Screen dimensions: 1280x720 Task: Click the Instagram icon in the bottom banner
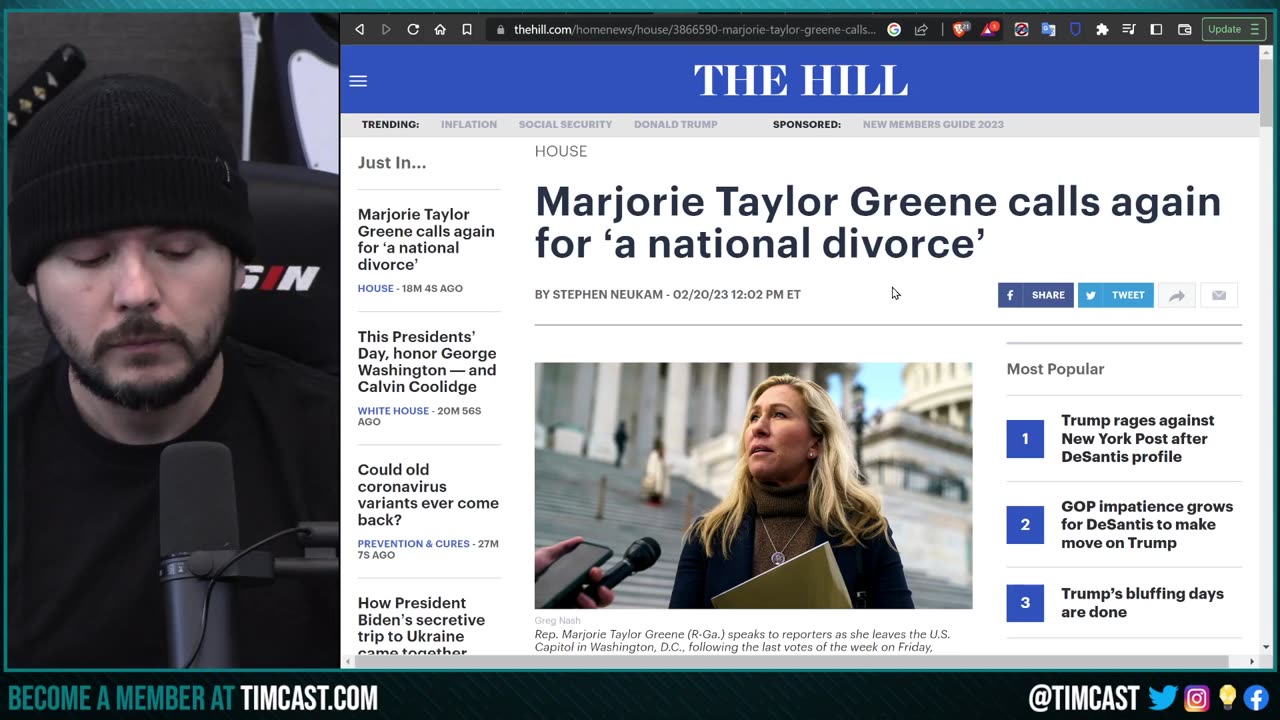[x=1196, y=697]
